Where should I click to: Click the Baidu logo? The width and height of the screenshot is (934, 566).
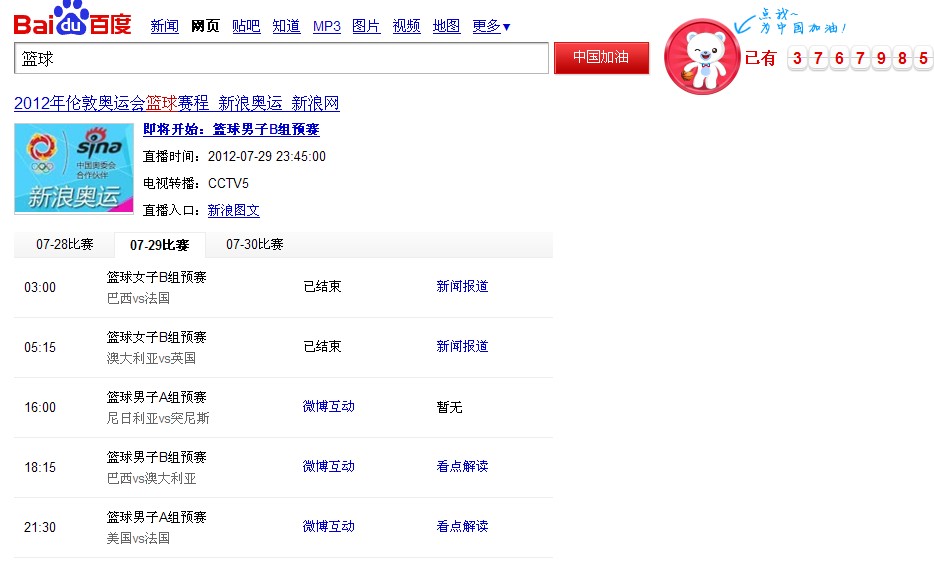(72, 20)
